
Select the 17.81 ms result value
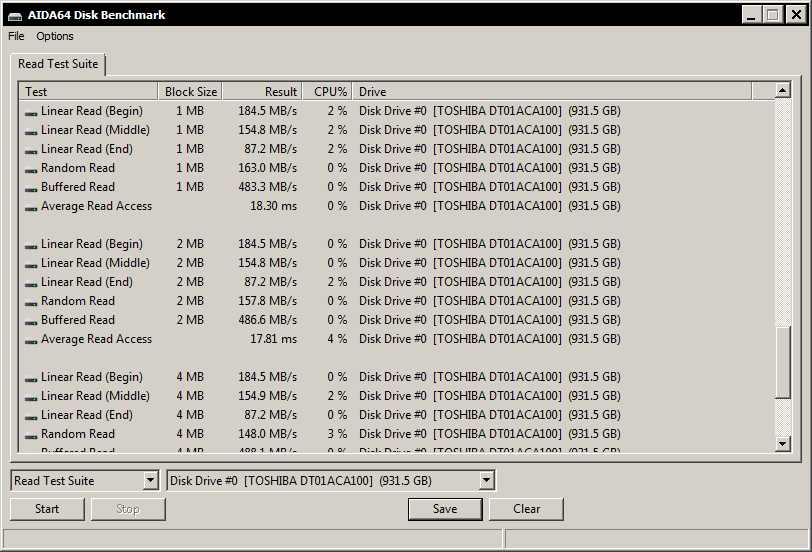click(273, 339)
